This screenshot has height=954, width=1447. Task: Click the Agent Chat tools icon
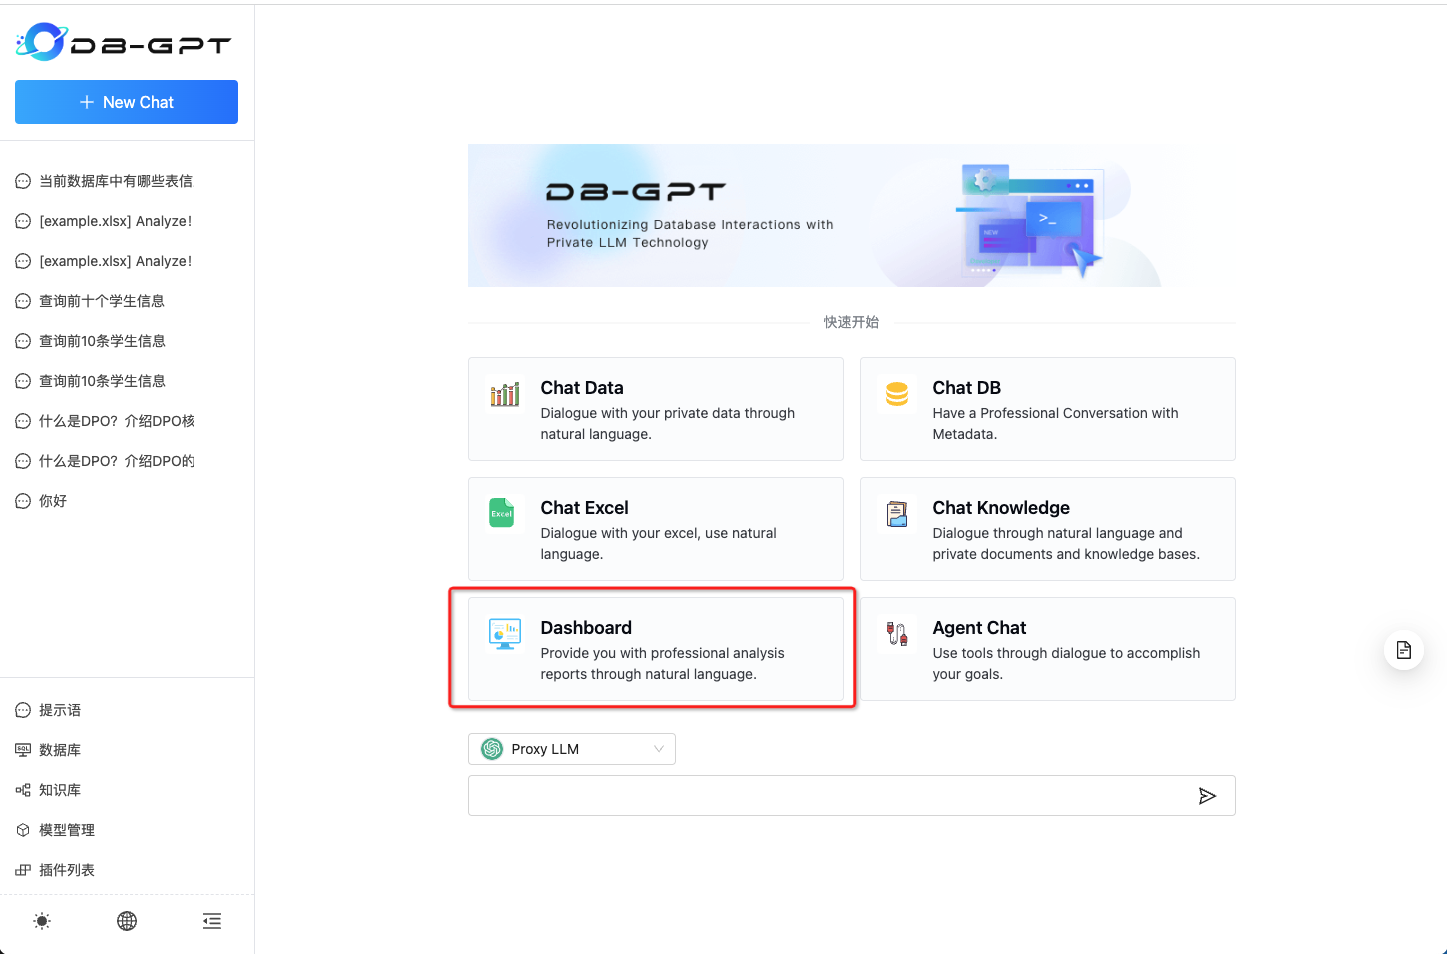(897, 633)
